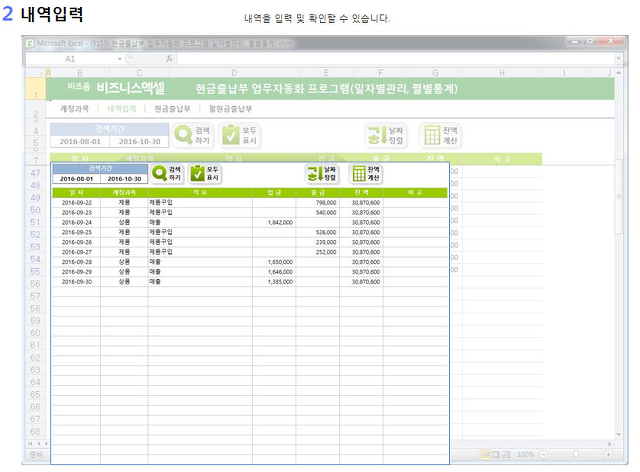Viewport: 640px width, 472px height.
Task: Click the vertical scrollbar up arrow
Action: (619, 73)
